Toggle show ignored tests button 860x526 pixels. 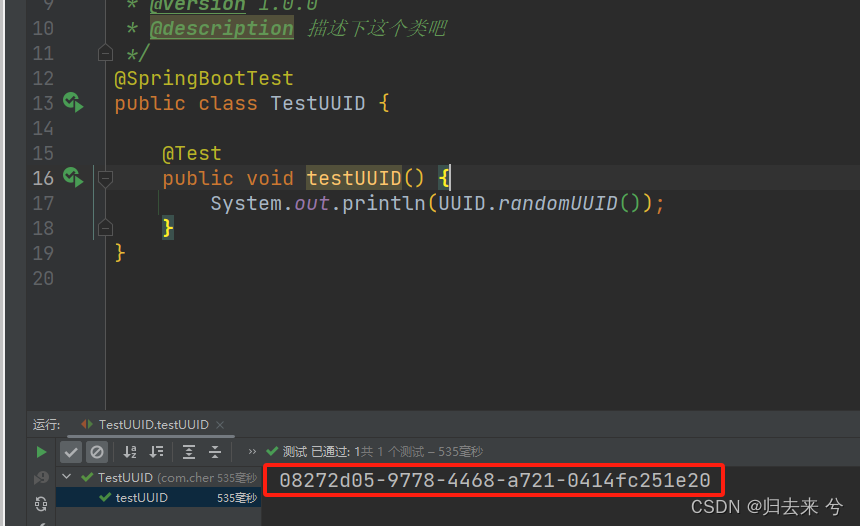pos(97,452)
